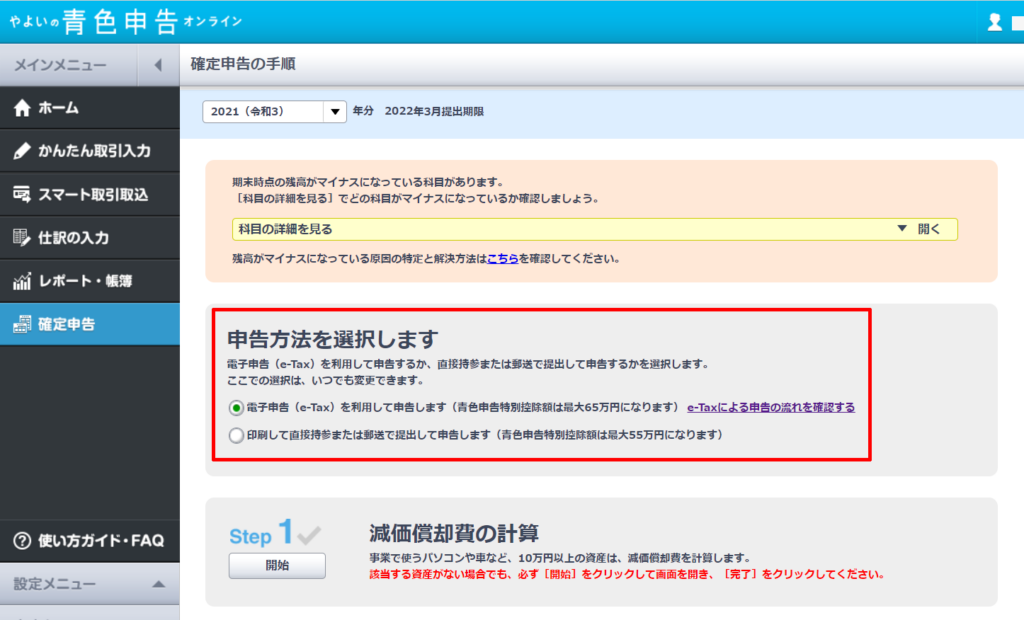Open 使い方ガイド・FAQ
Viewport: 1024px width, 620px height.
coord(89,540)
